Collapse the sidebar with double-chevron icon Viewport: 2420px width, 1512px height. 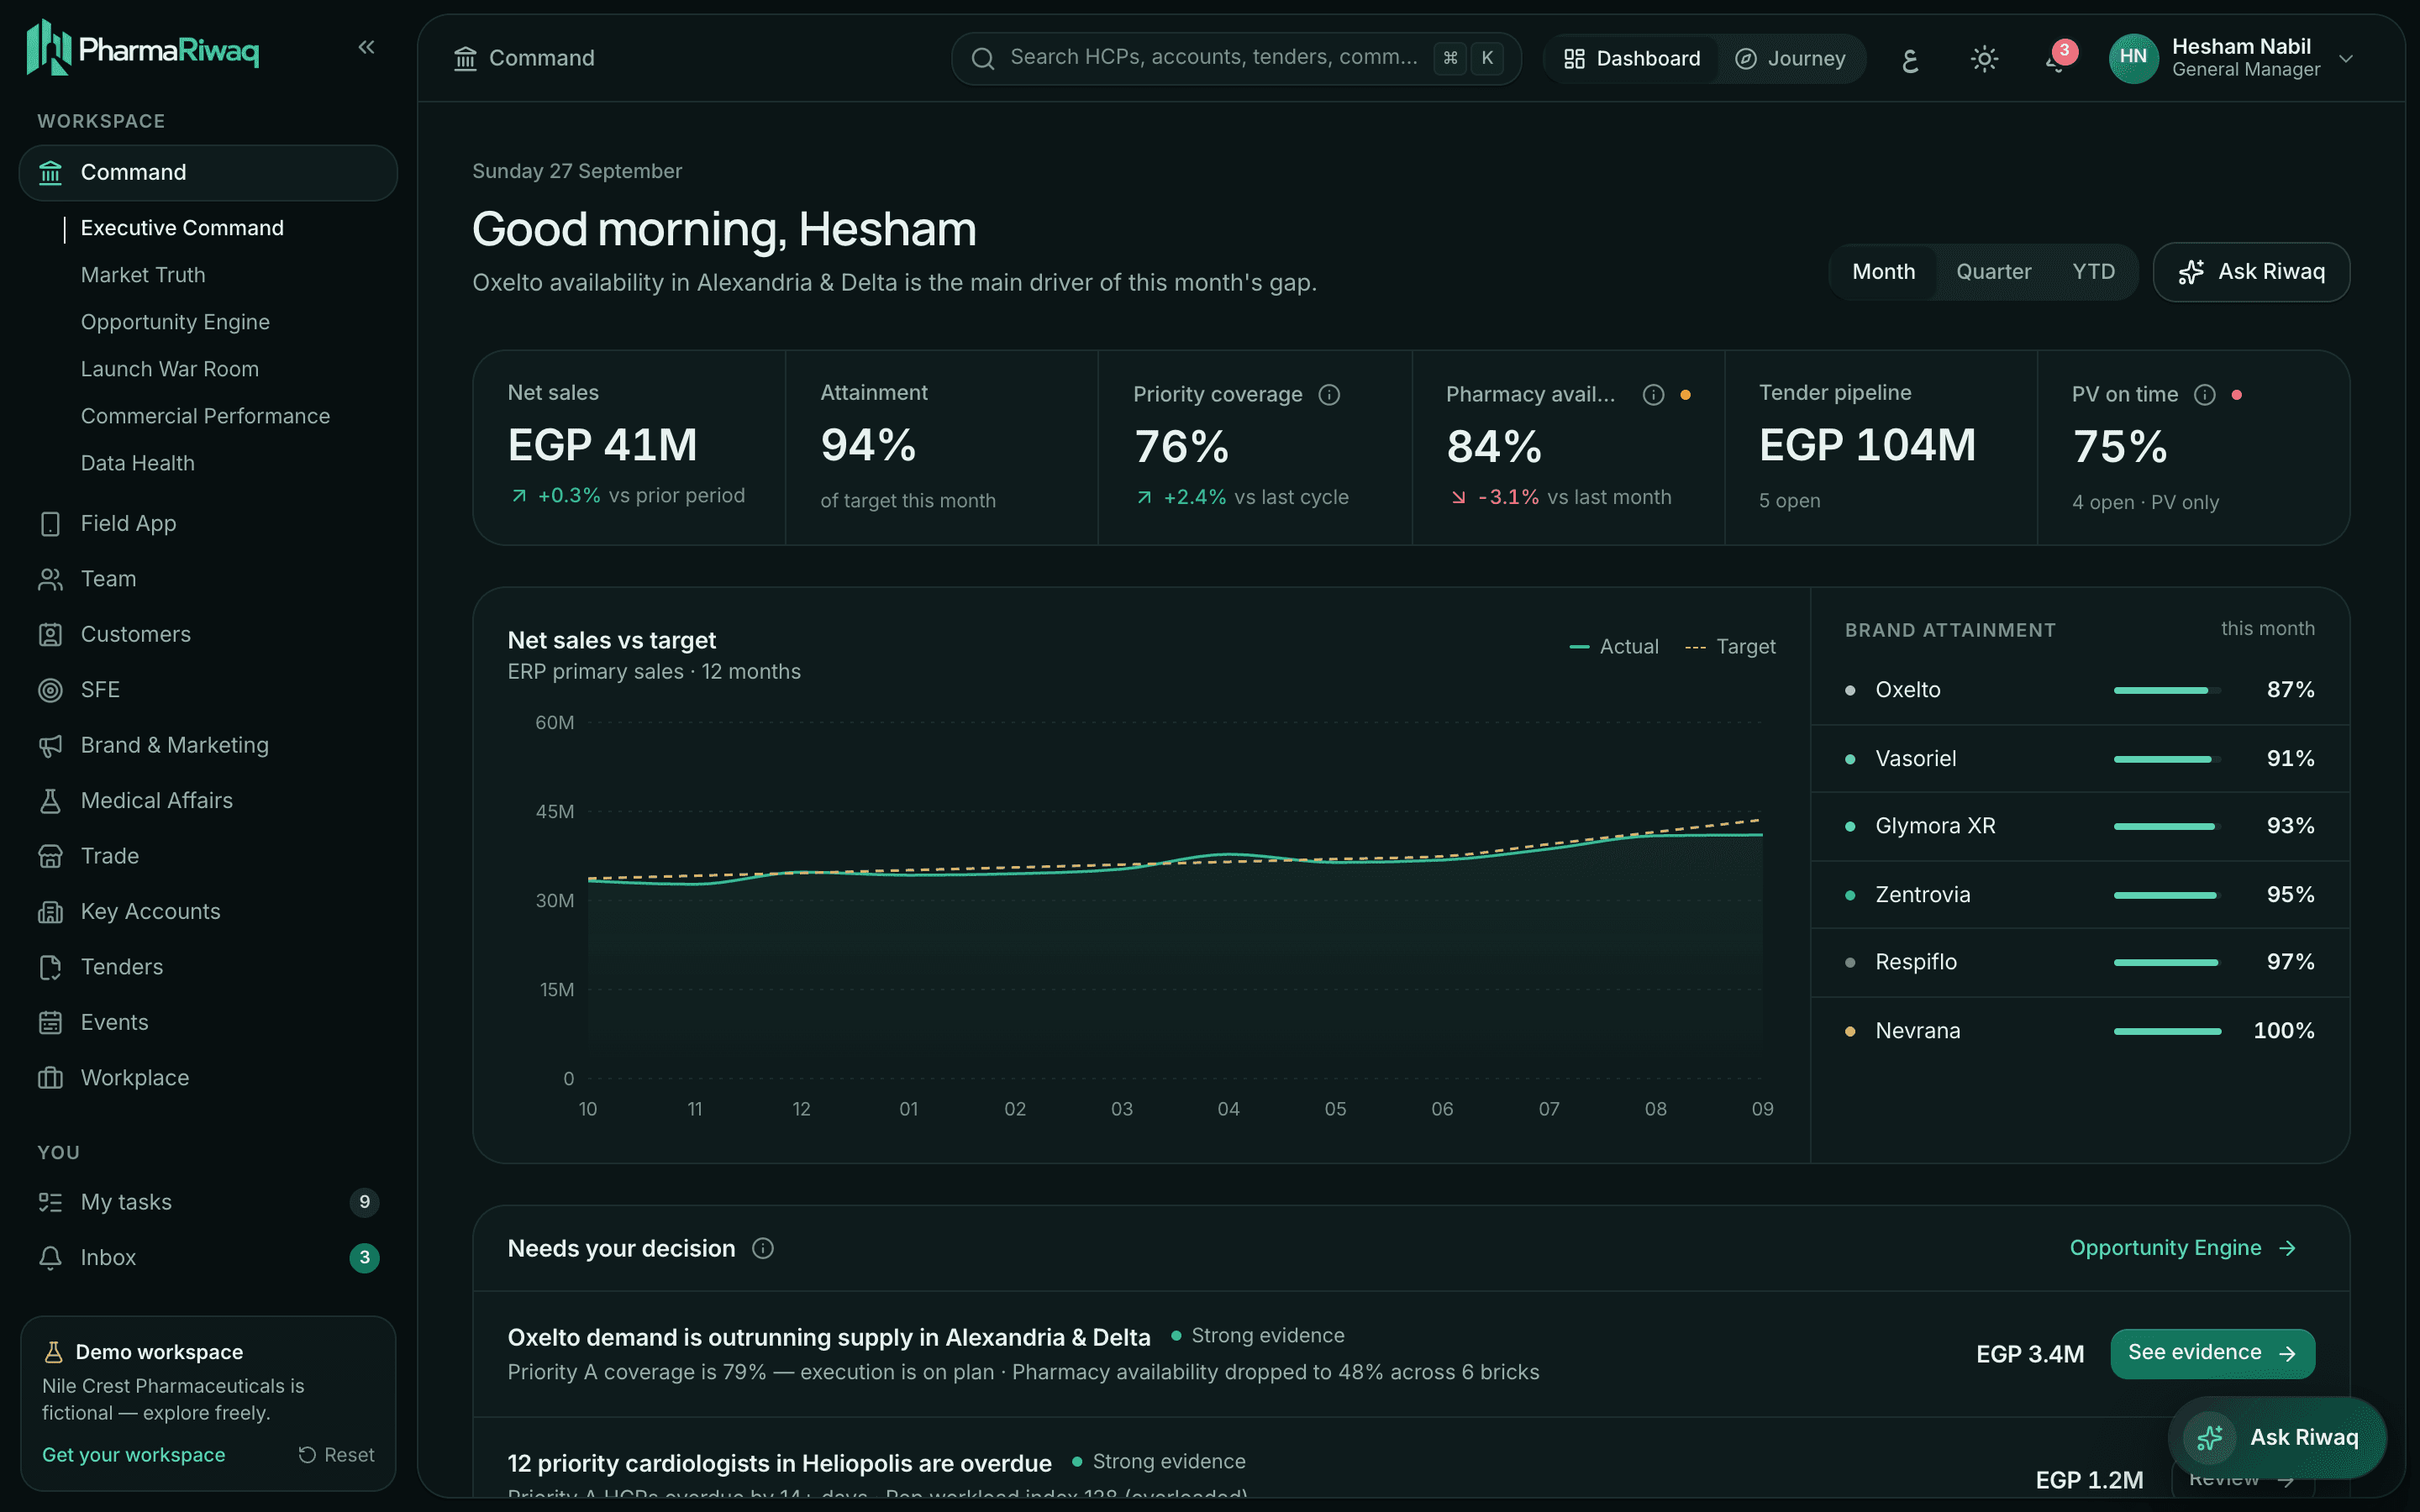point(366,47)
